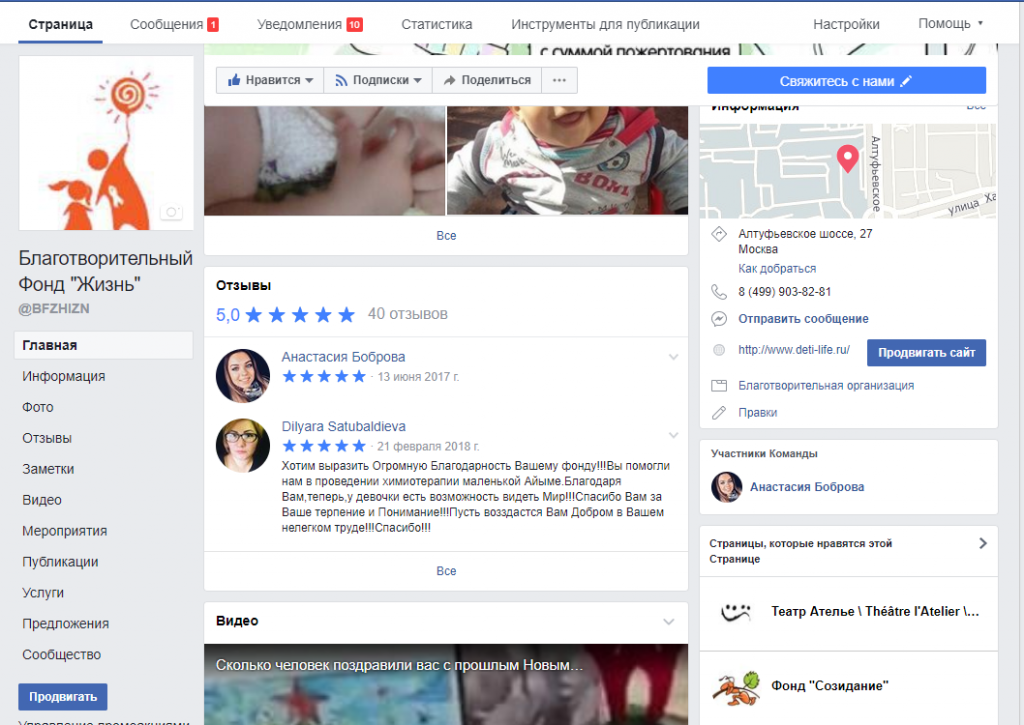
Task: Open the Уведомления tab
Action: pyautogui.click(x=310, y=24)
